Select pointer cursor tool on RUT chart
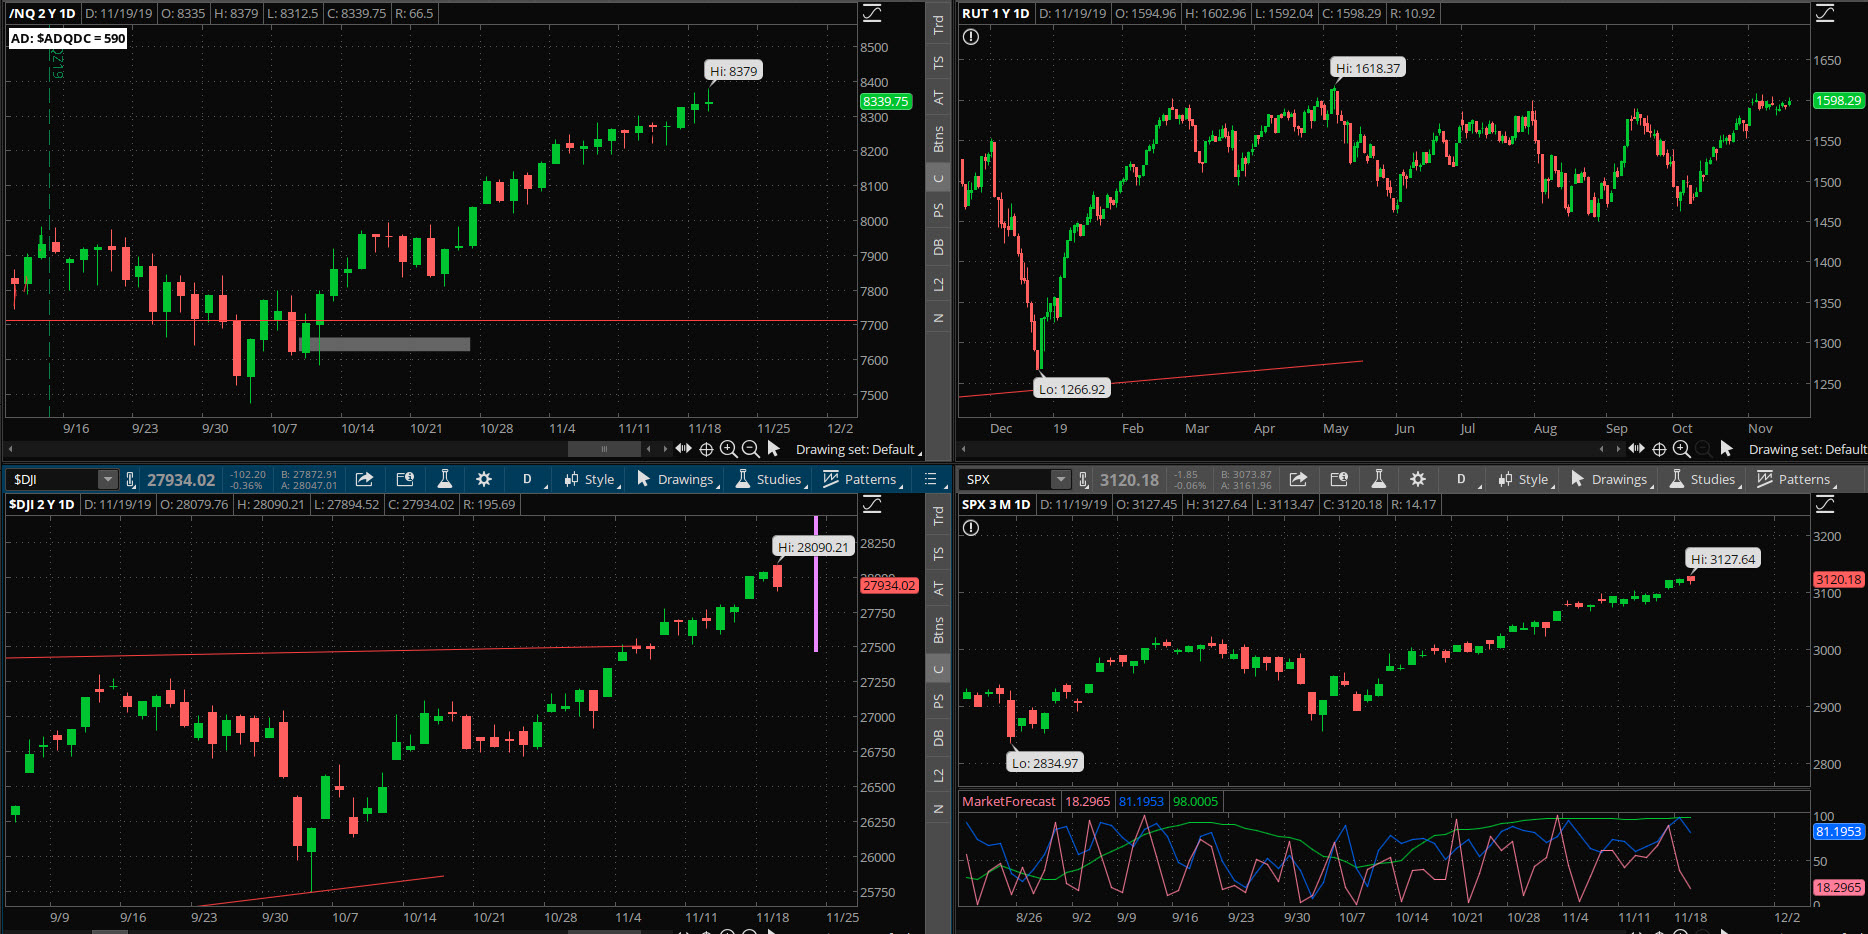This screenshot has height=934, width=1868. [x=1726, y=449]
